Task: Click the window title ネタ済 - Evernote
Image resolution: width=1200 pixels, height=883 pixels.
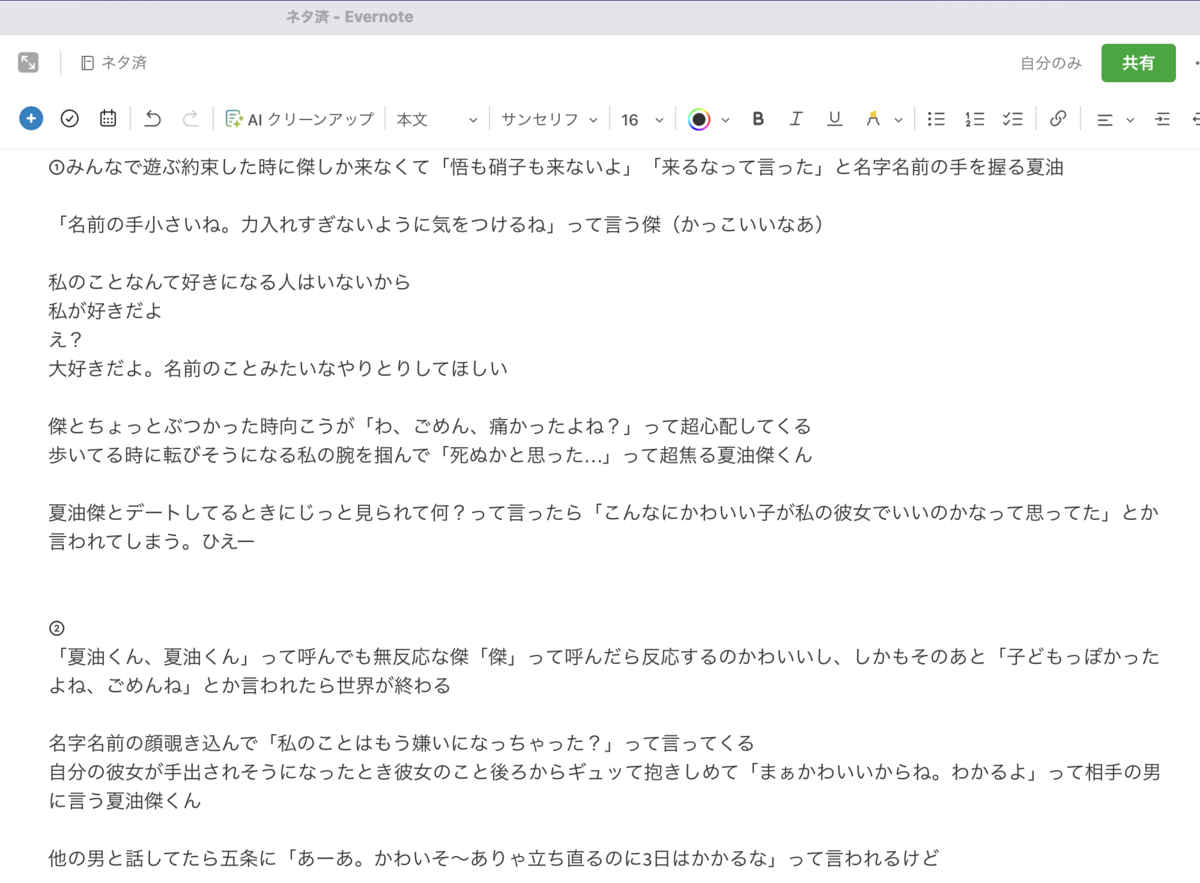Action: click(x=348, y=17)
